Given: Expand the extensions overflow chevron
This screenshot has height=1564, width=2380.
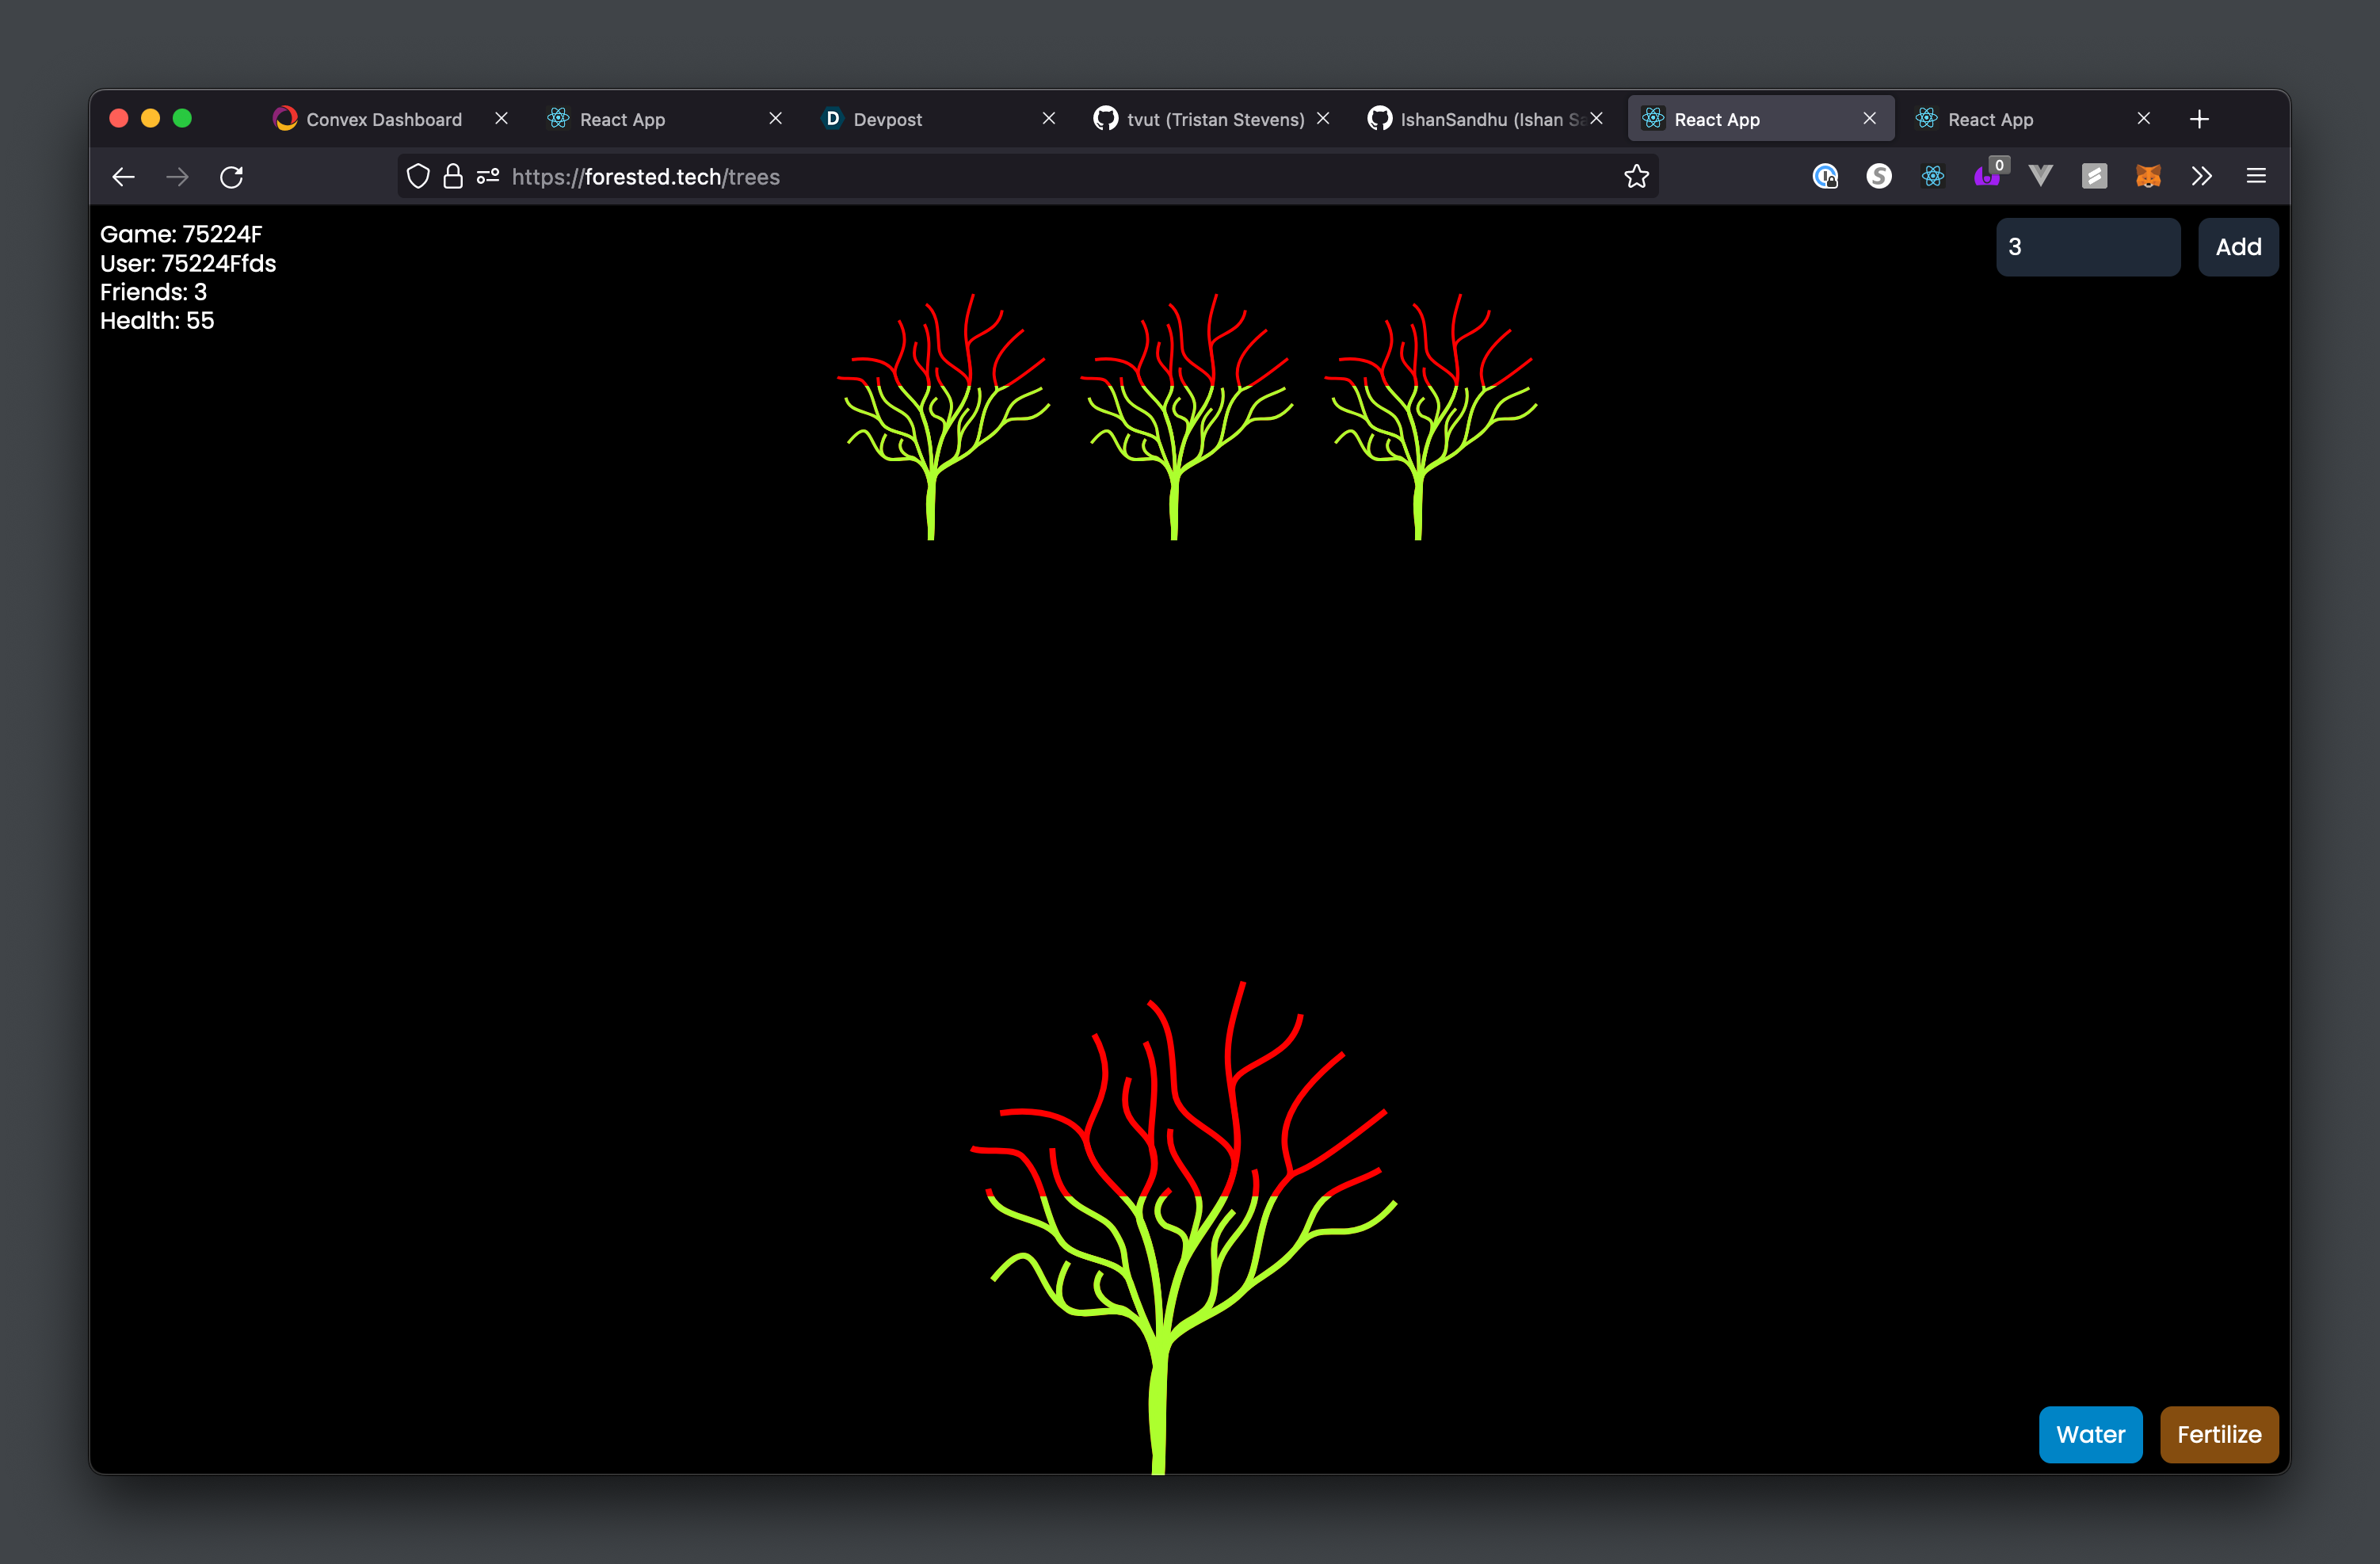Looking at the screenshot, I should click(2201, 176).
